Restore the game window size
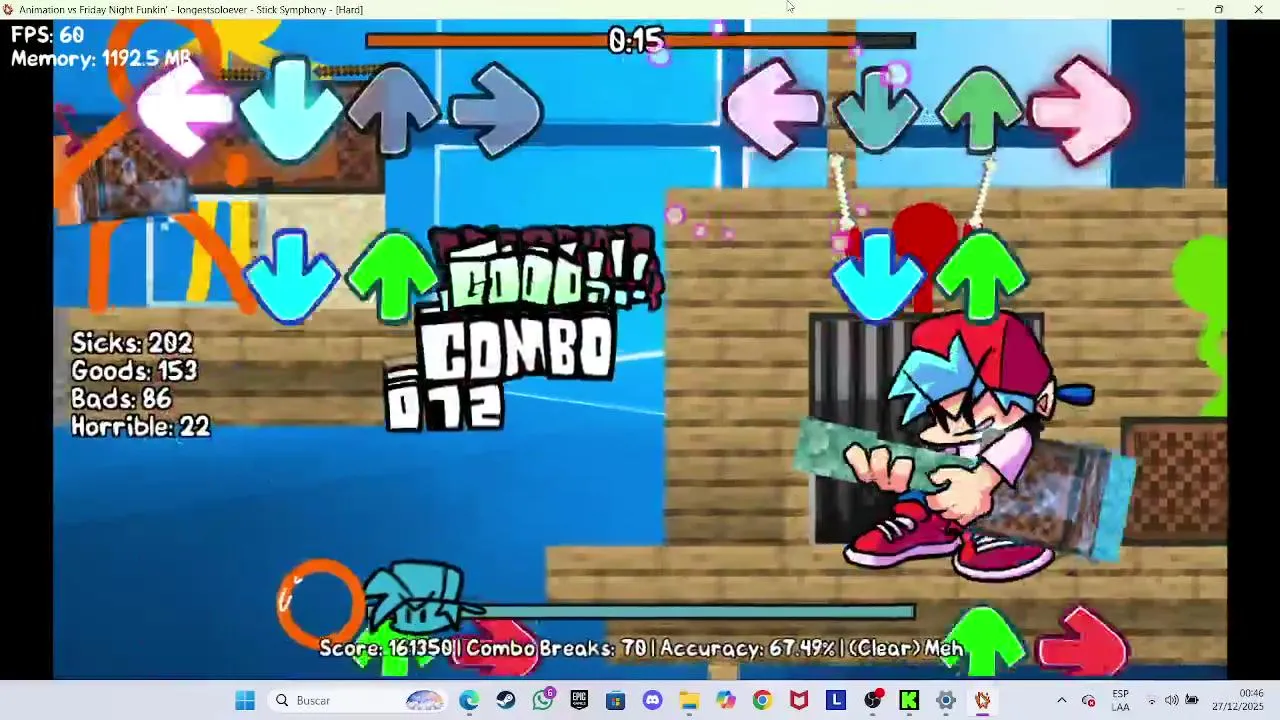 point(1218,9)
